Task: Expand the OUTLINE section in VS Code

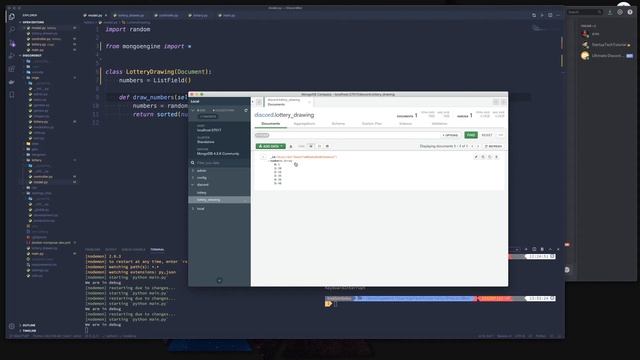Action: (29, 325)
